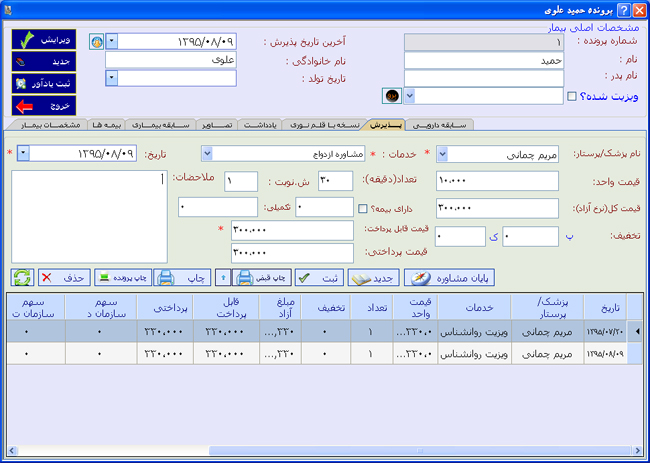Open the یادداشت notes tab
This screenshot has height=463, width=650.
pos(260,125)
